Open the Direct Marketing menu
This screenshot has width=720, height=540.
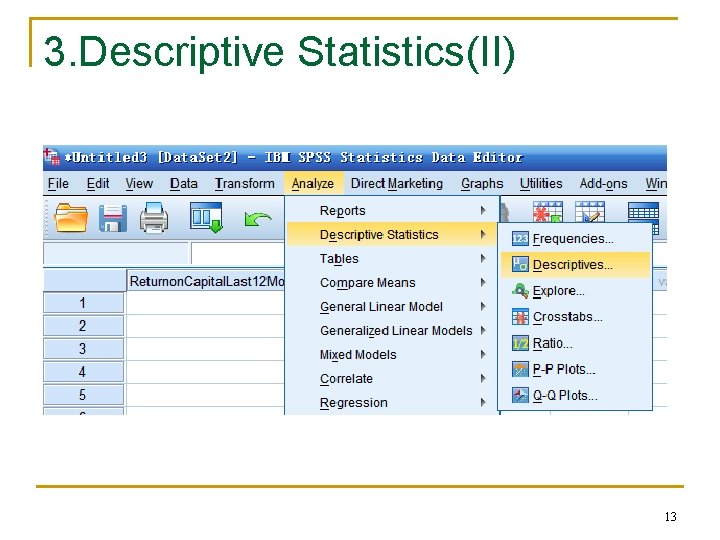(x=397, y=184)
